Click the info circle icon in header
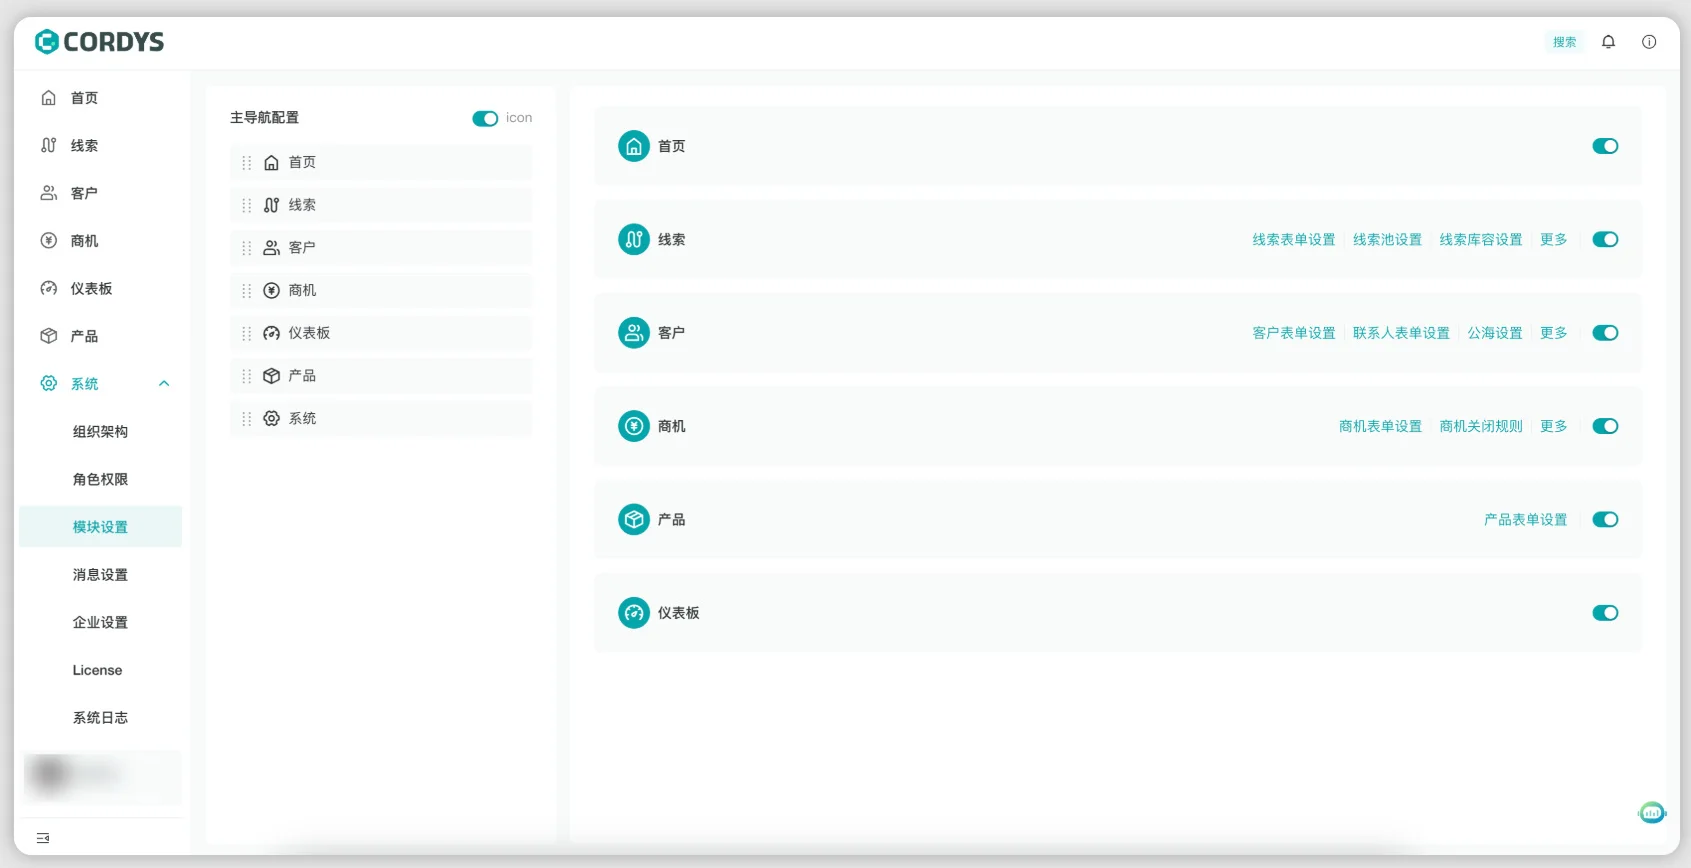The image size is (1691, 868). coord(1649,42)
